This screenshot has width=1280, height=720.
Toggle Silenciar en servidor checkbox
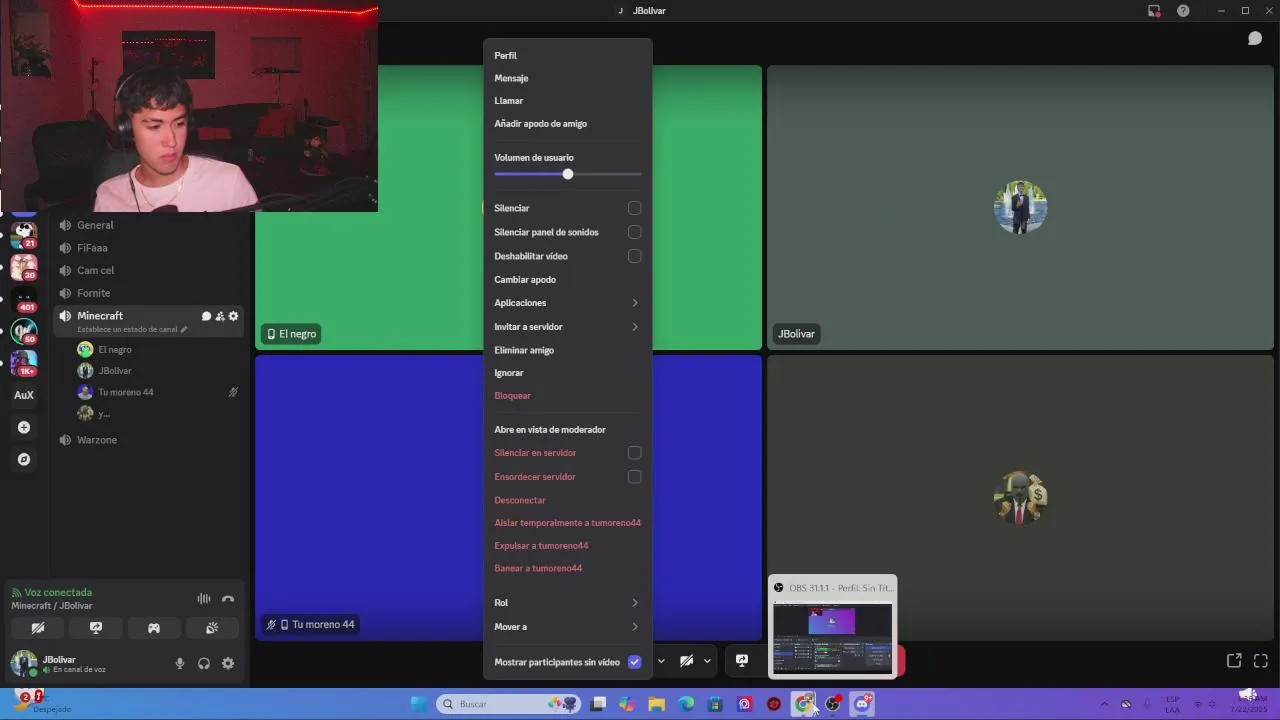pos(634,453)
